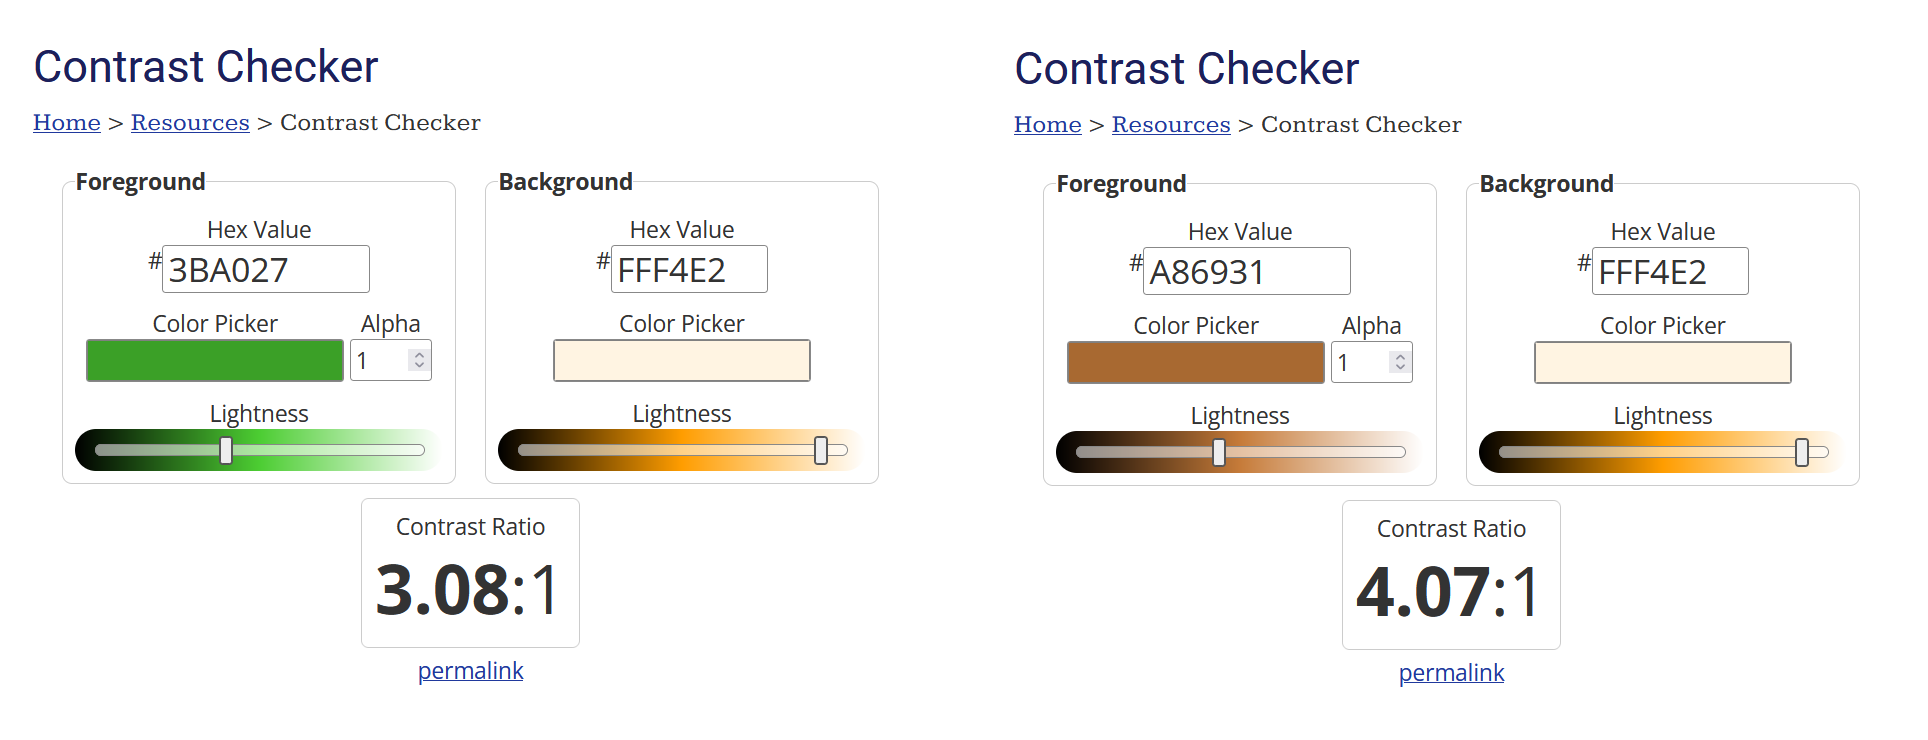This screenshot has height=740, width=1928.
Task: Click the alpha stepper arrows beside the green swatch
Action: pos(420,360)
